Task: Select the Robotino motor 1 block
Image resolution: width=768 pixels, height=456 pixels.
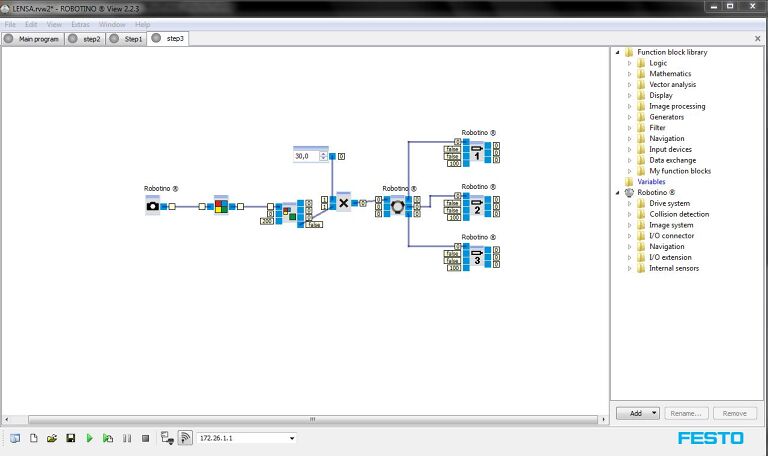Action: pyautogui.click(x=477, y=153)
